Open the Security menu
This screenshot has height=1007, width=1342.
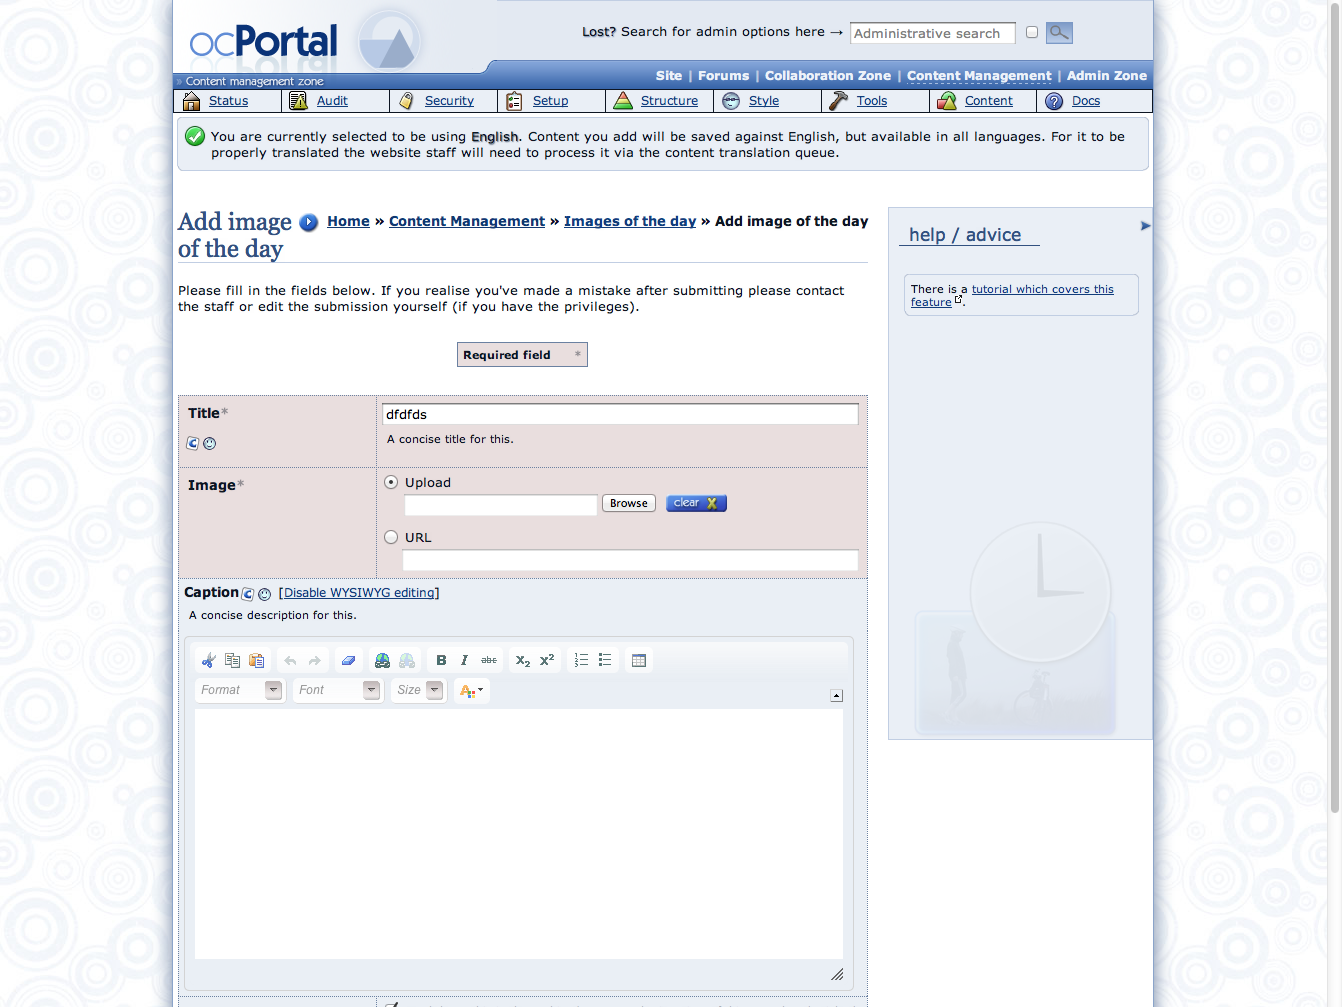tap(449, 101)
